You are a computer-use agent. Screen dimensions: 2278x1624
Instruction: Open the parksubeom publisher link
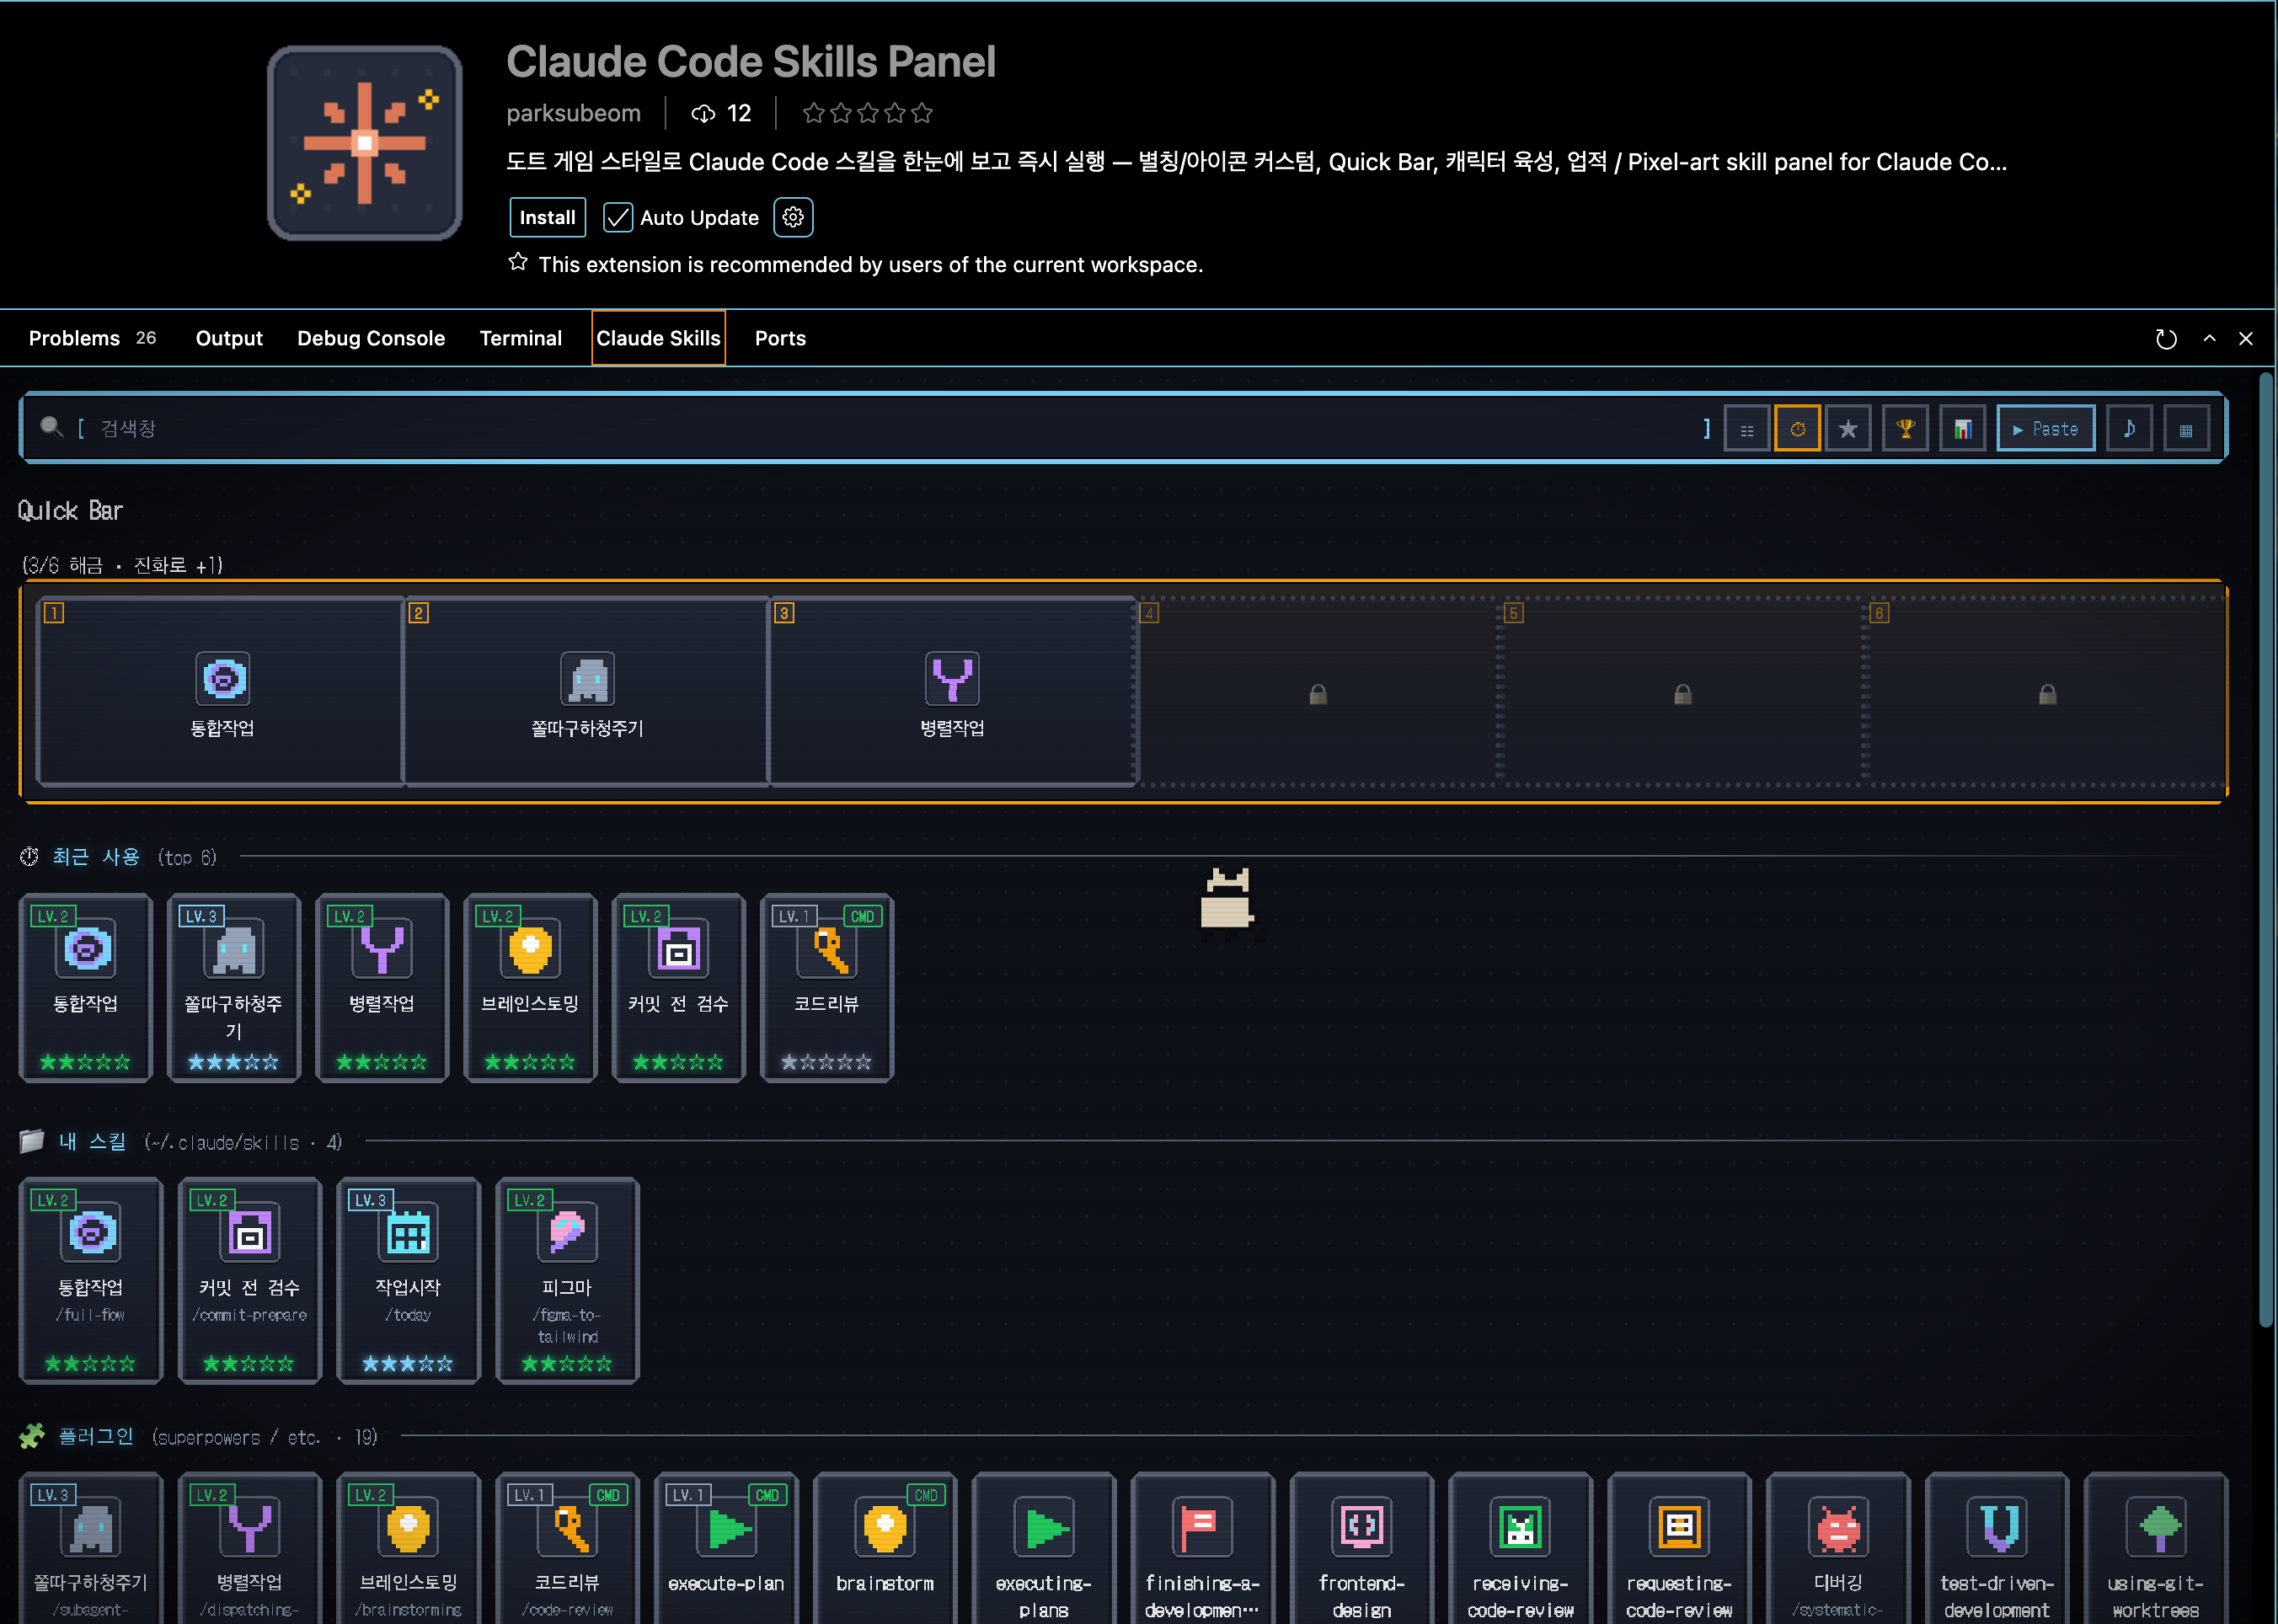(x=573, y=113)
